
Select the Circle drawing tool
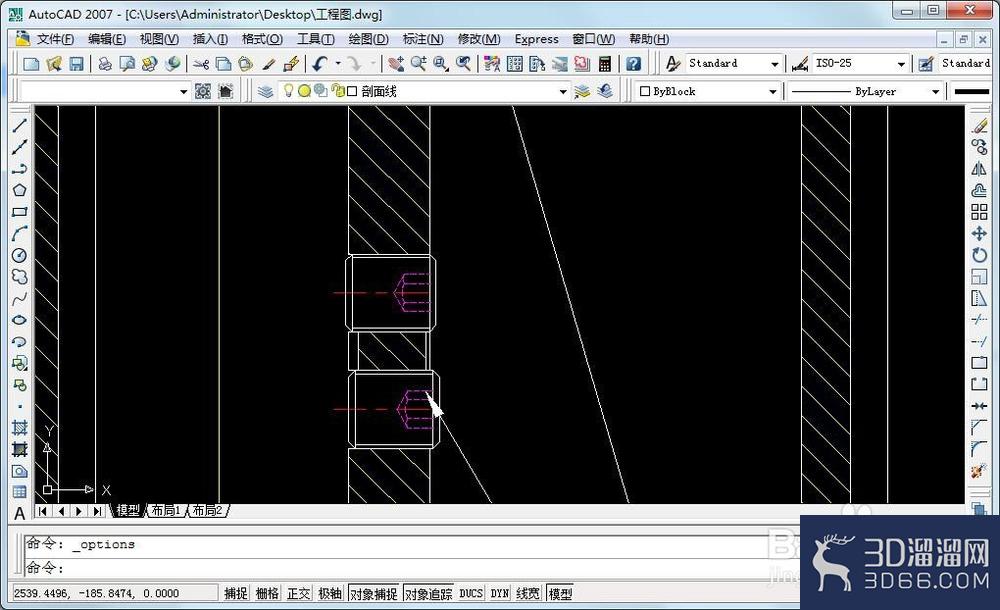tap(19, 255)
